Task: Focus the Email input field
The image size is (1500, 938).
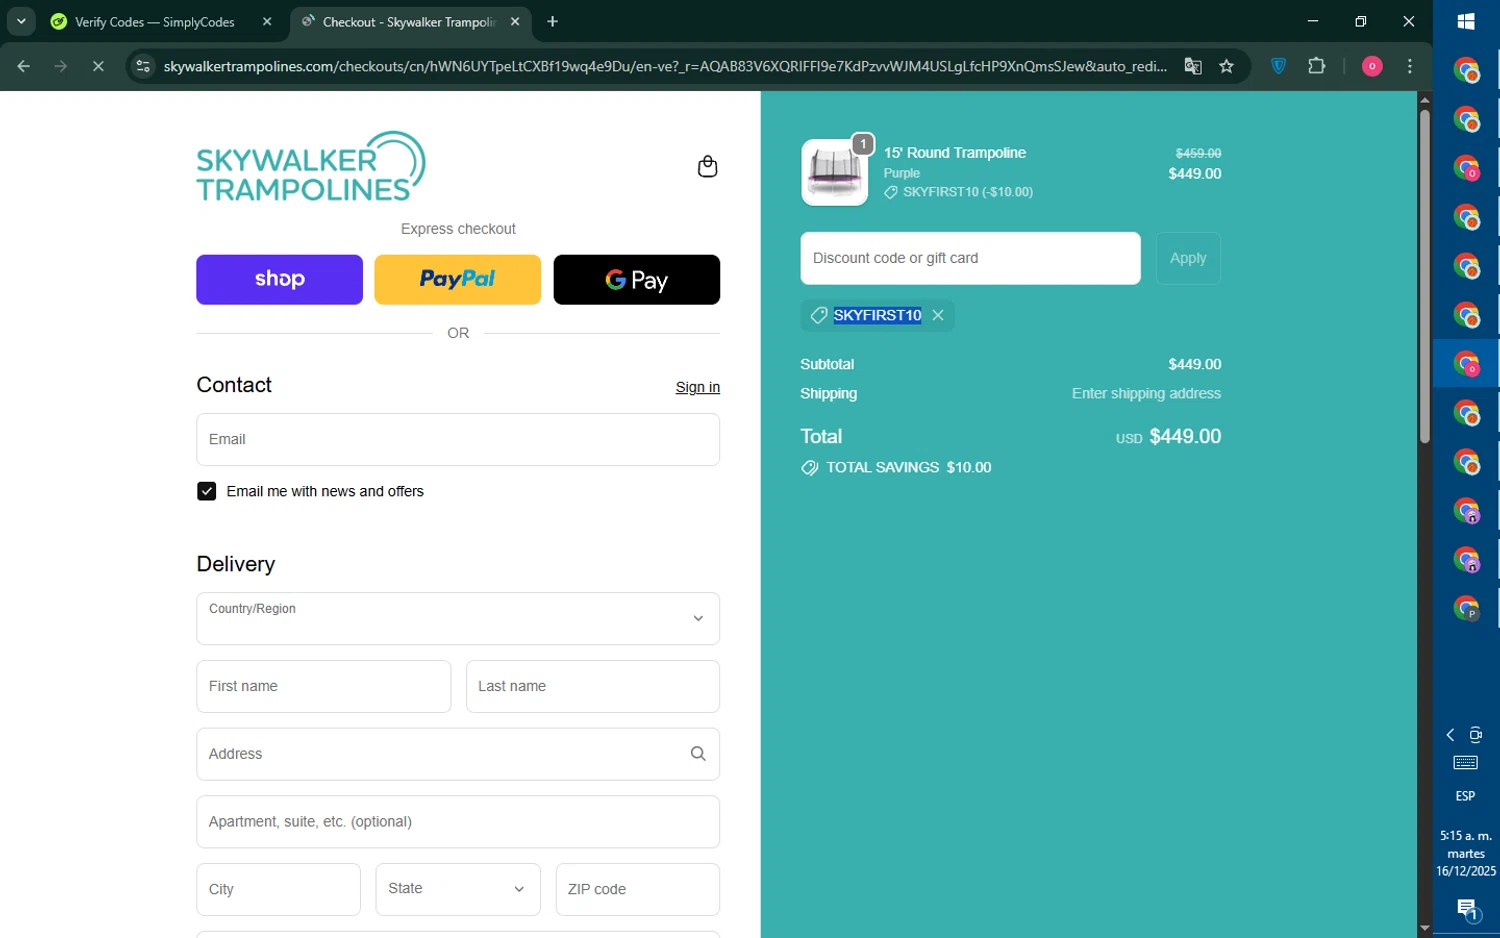Action: [x=458, y=440]
